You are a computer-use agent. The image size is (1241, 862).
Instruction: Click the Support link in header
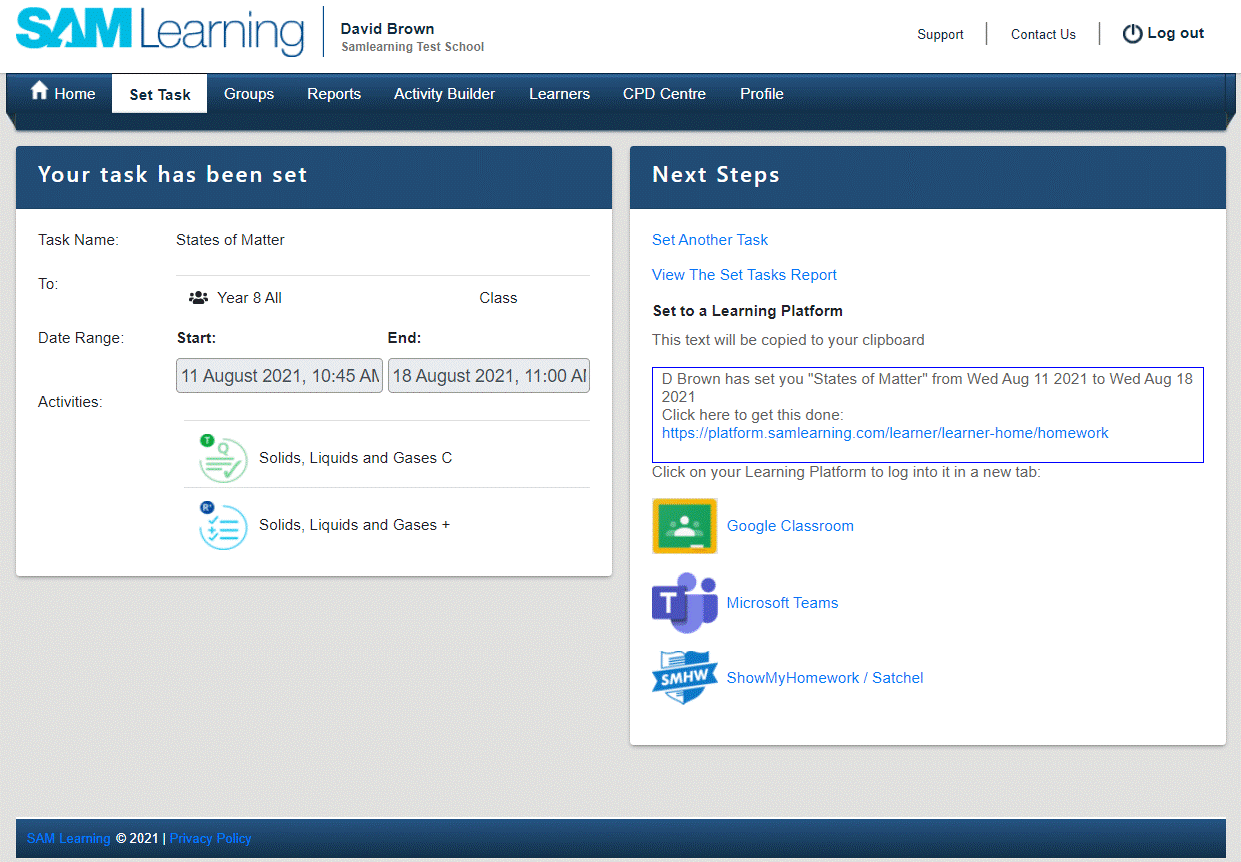(940, 34)
